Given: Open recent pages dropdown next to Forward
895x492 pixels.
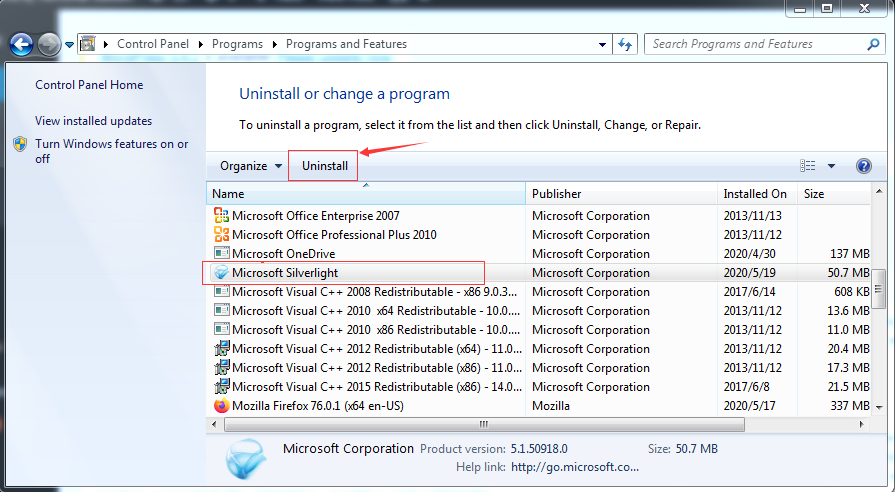Looking at the screenshot, I should click(x=69, y=45).
